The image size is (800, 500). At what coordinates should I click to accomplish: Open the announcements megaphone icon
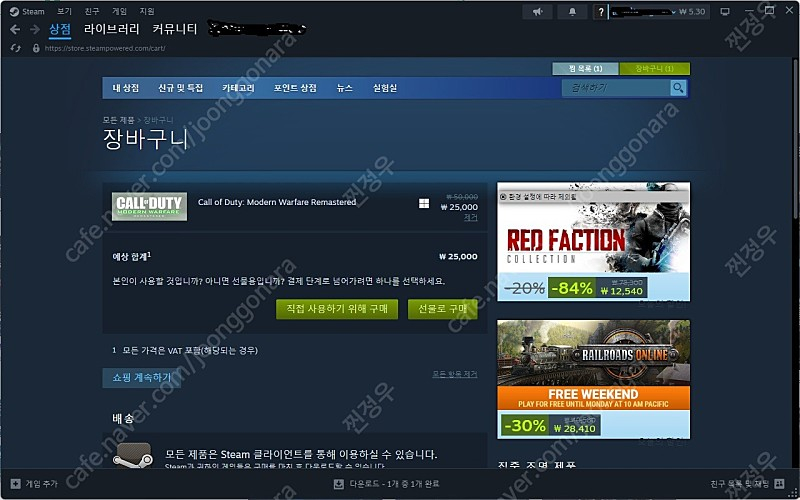537,12
